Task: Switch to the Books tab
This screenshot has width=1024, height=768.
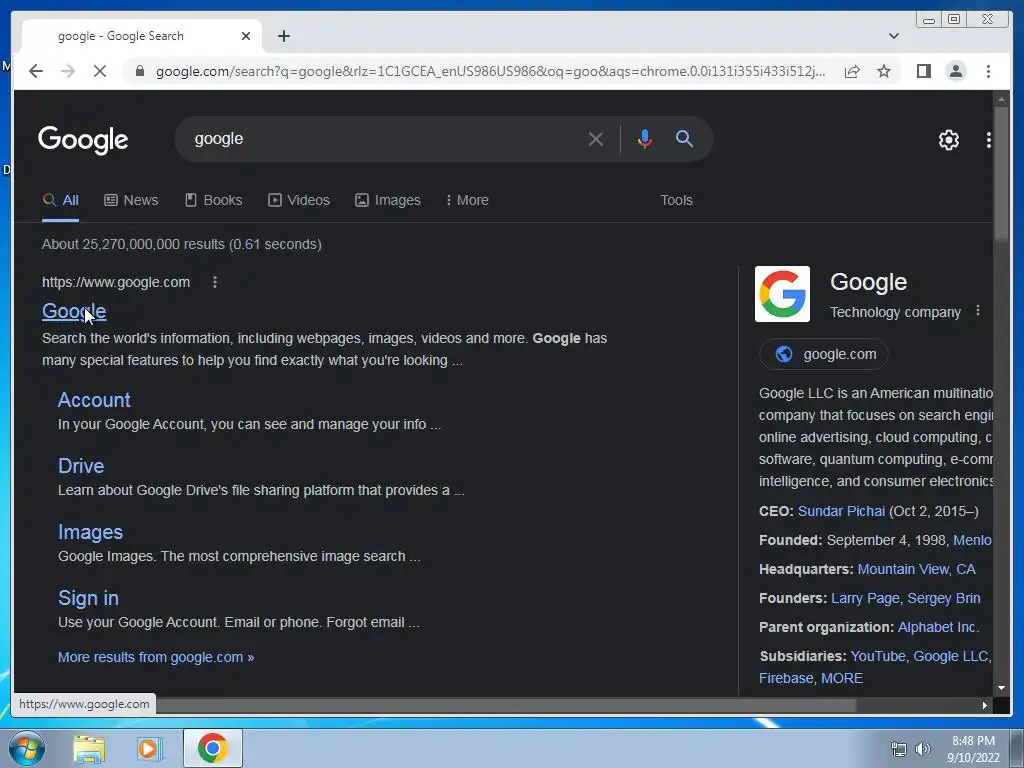Action: (x=214, y=200)
